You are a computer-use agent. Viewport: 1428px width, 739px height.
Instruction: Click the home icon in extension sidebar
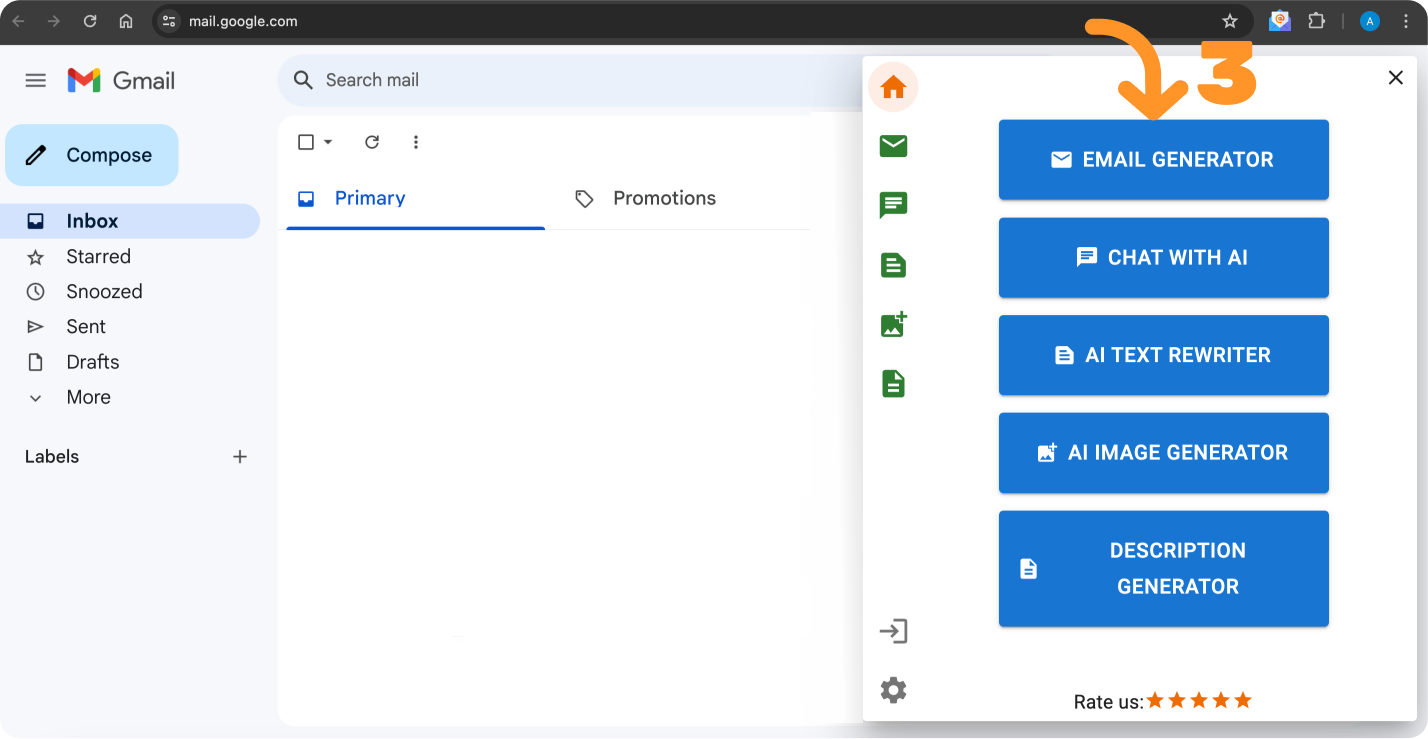point(893,88)
